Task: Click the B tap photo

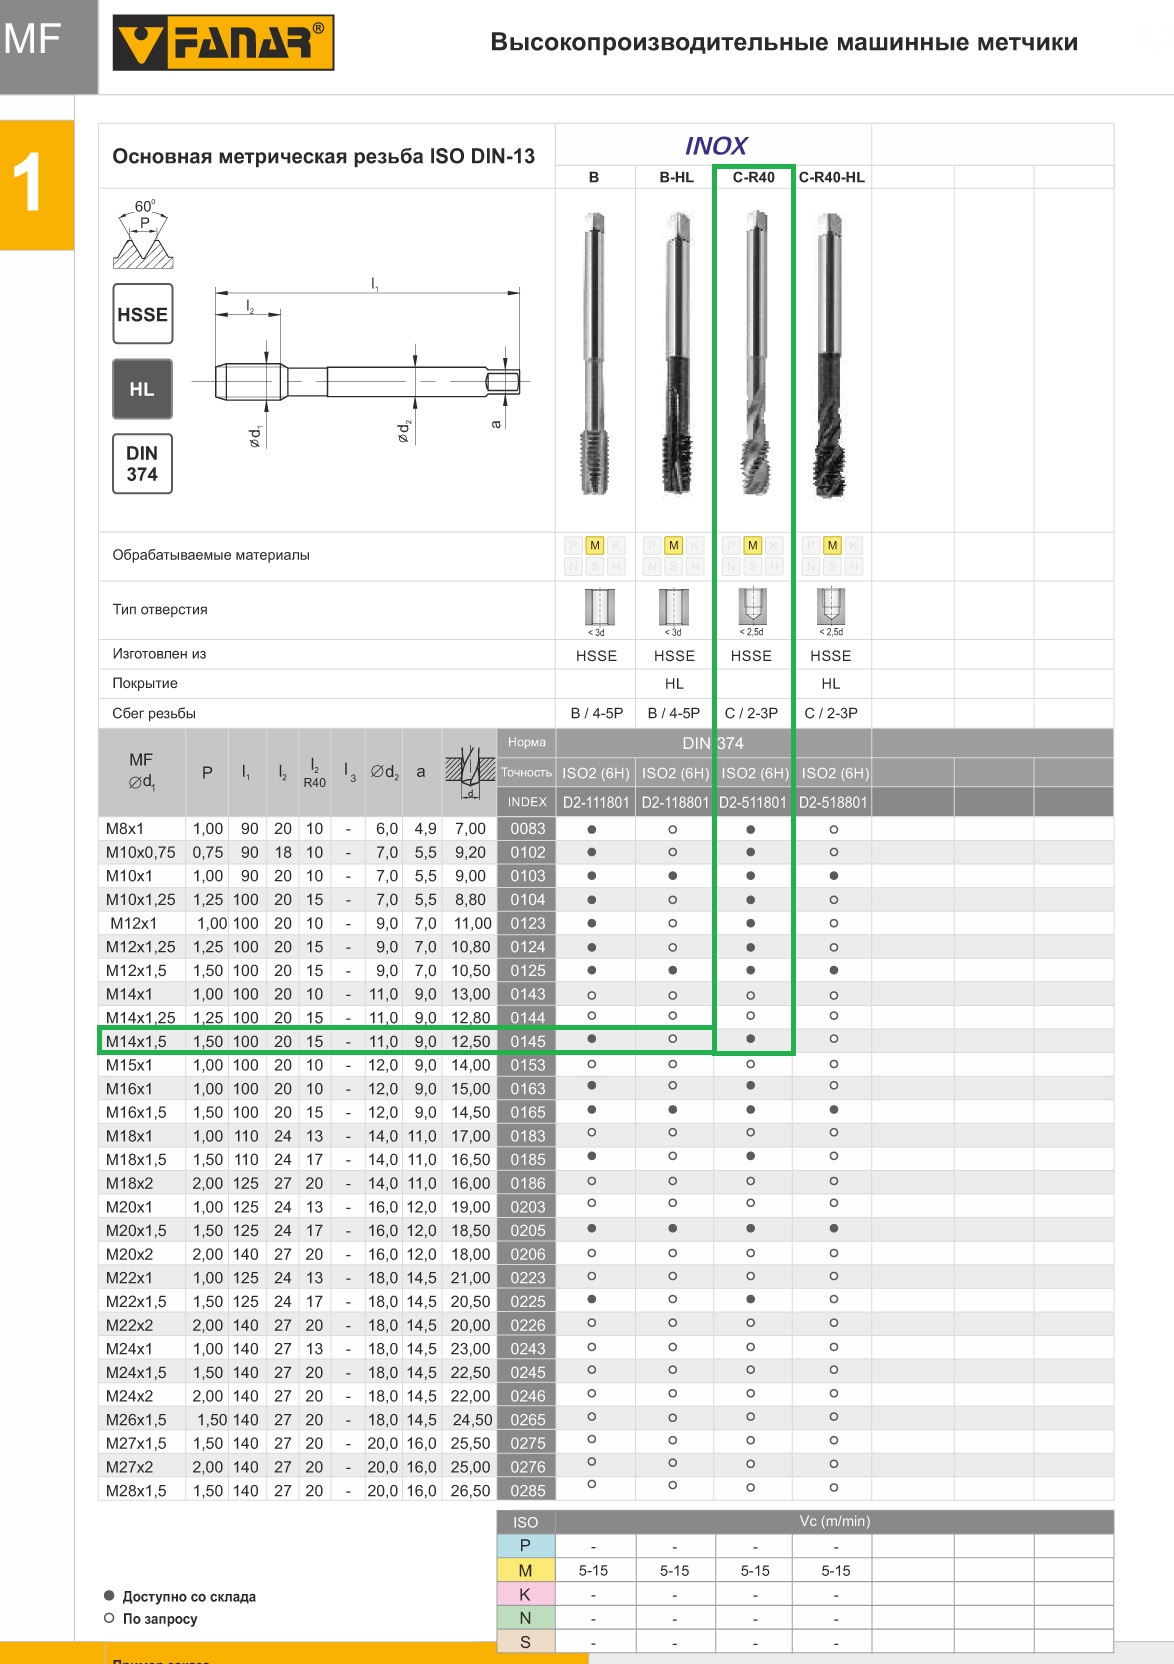Action: coord(594,354)
